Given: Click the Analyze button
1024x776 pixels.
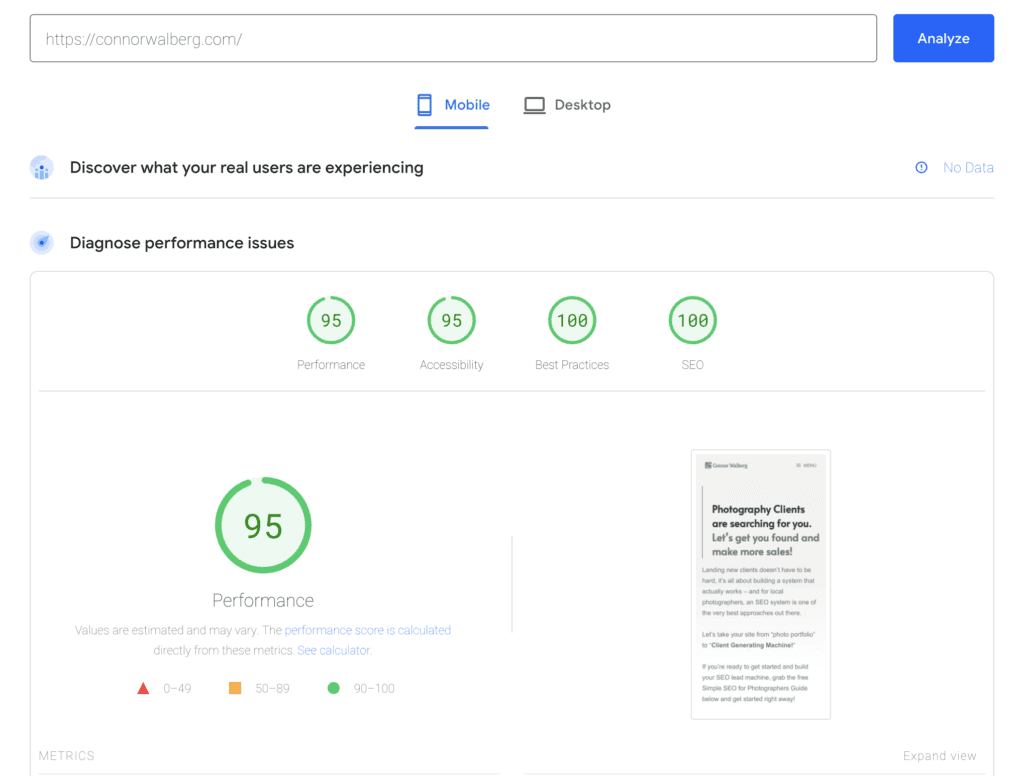Looking at the screenshot, I should coord(943,37).
